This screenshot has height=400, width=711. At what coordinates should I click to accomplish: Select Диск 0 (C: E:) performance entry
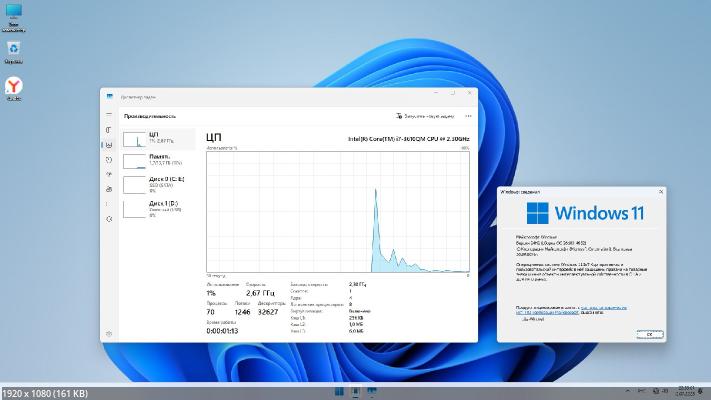[159, 185]
